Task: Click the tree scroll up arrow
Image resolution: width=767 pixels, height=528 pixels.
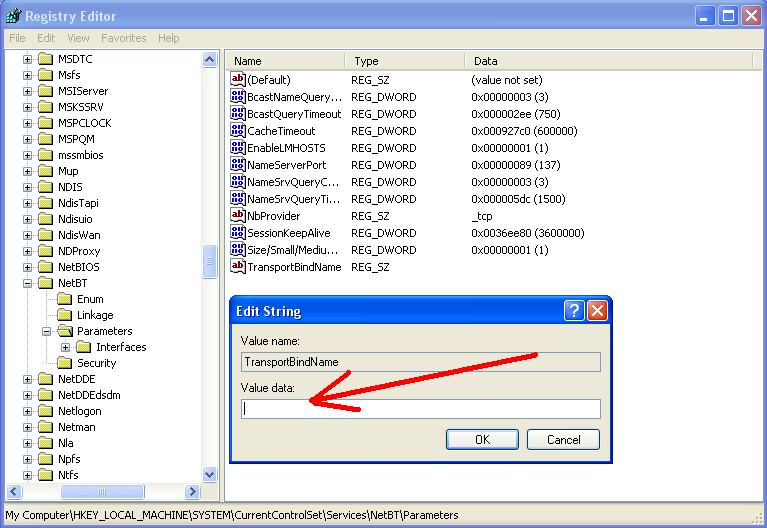Action: point(209,60)
